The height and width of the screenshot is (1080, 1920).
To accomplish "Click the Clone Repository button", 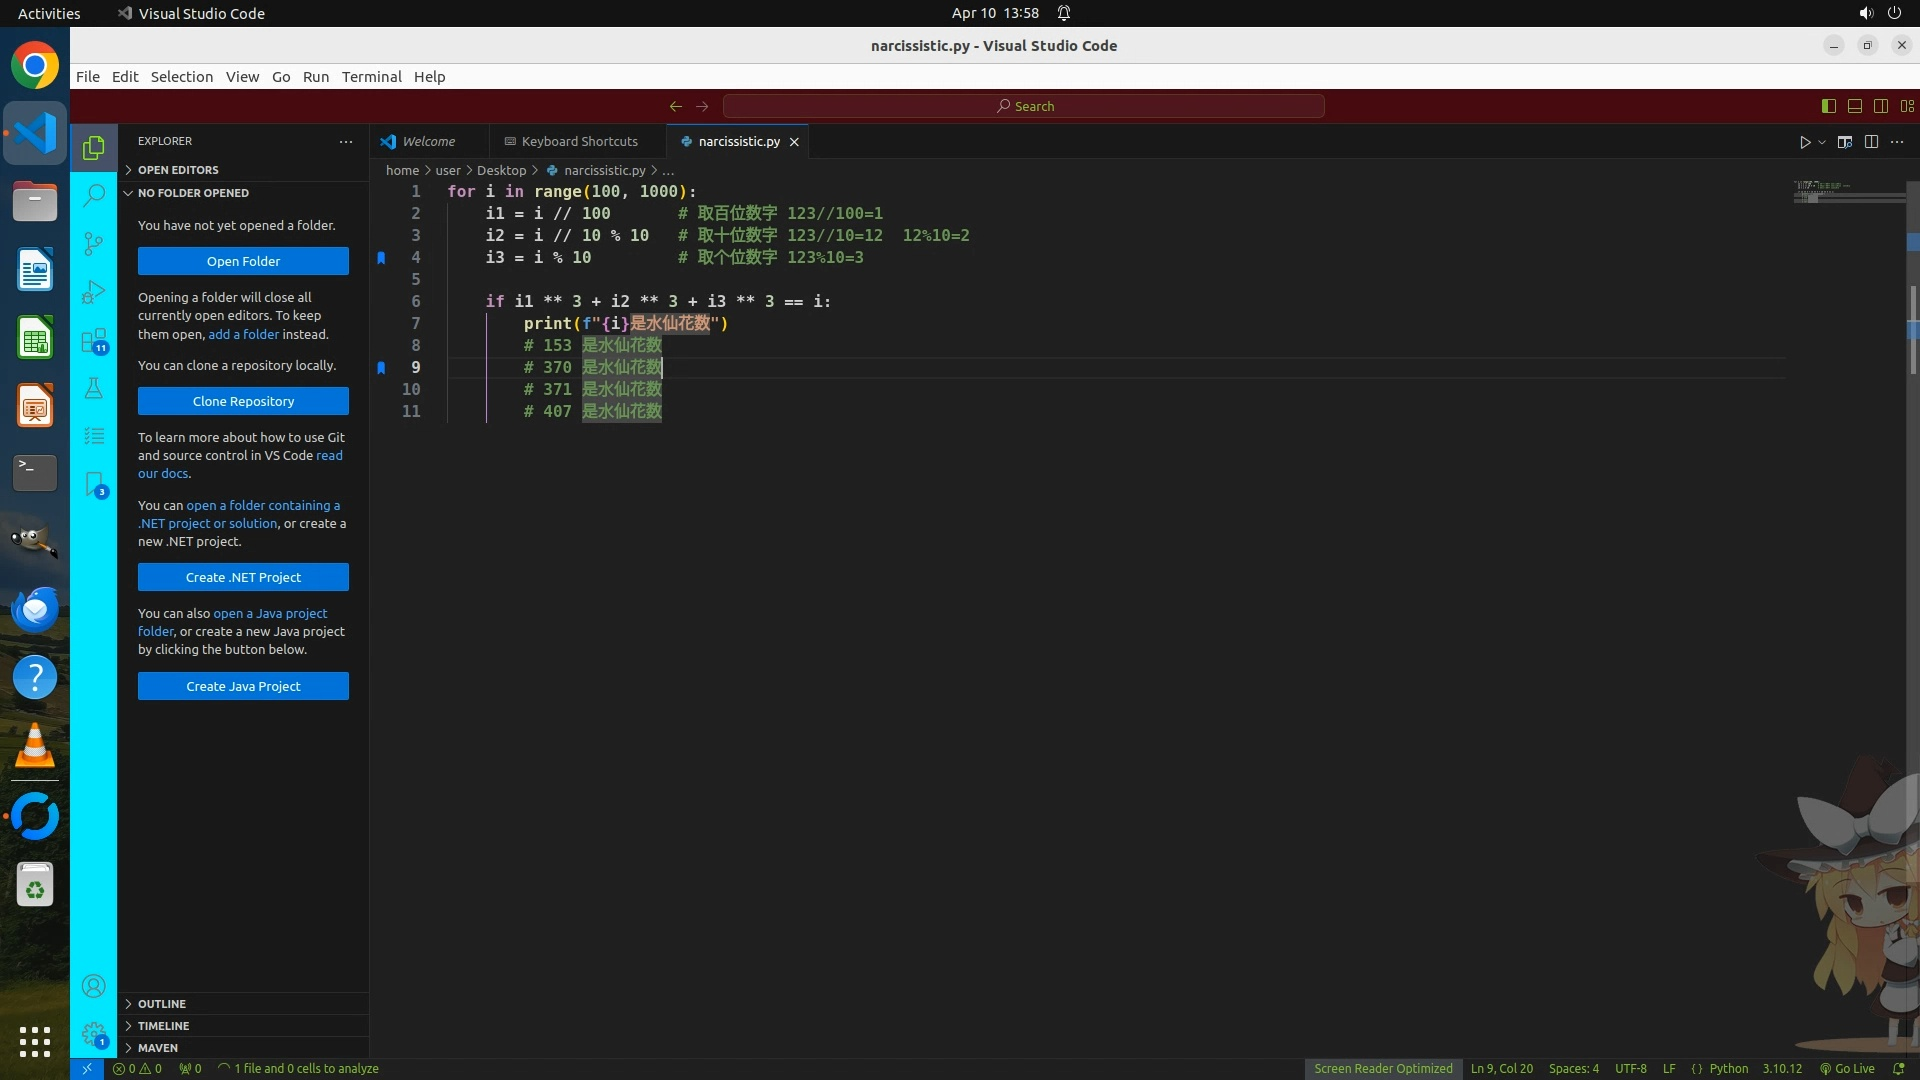I will click(x=243, y=401).
